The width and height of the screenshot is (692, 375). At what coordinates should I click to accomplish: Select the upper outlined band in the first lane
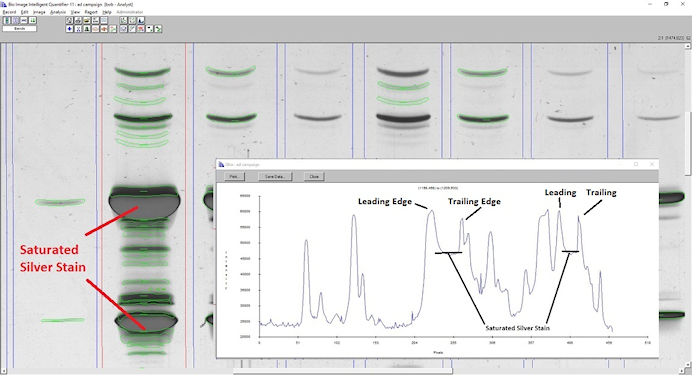(60, 202)
